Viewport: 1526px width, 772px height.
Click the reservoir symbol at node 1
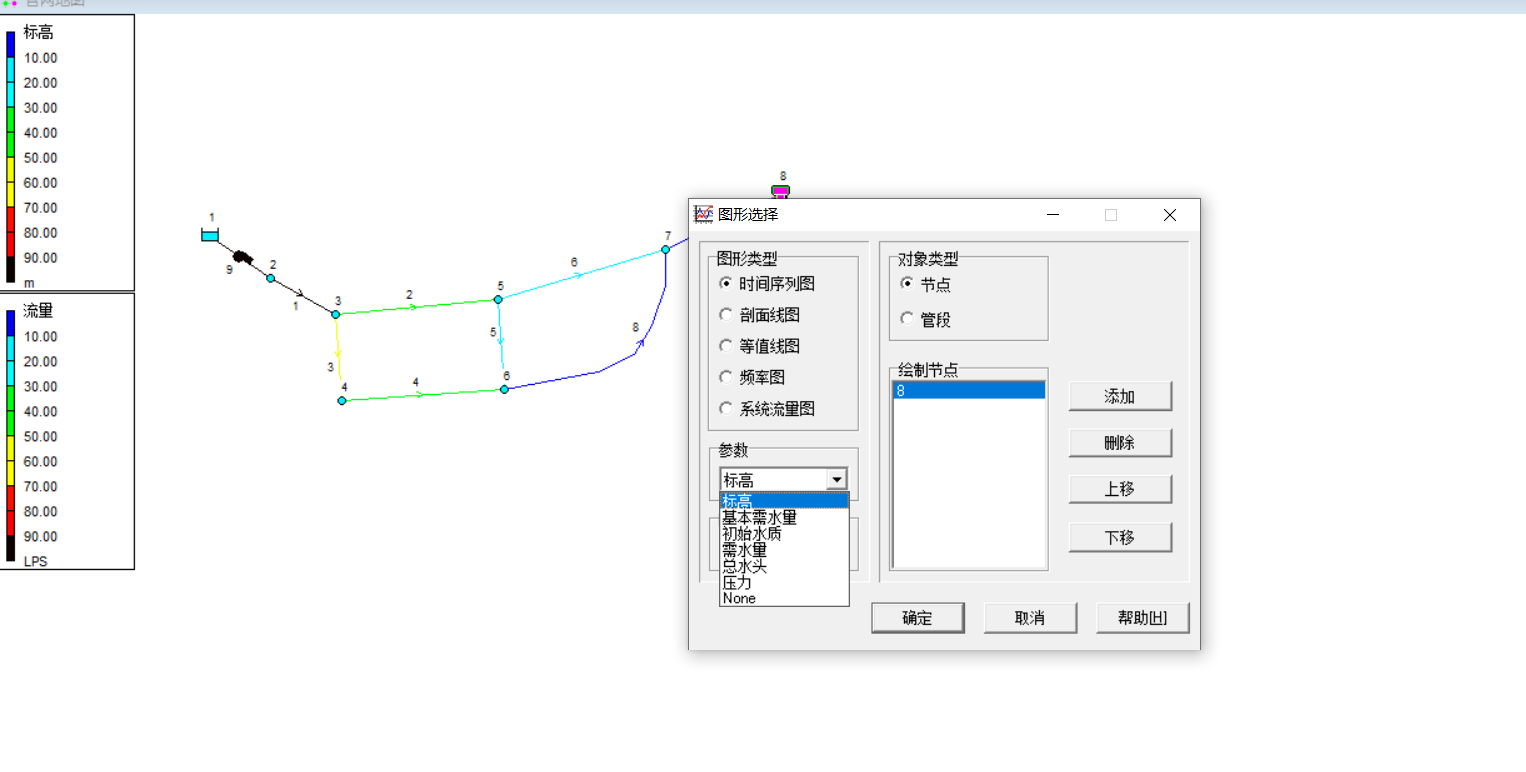tap(210, 234)
